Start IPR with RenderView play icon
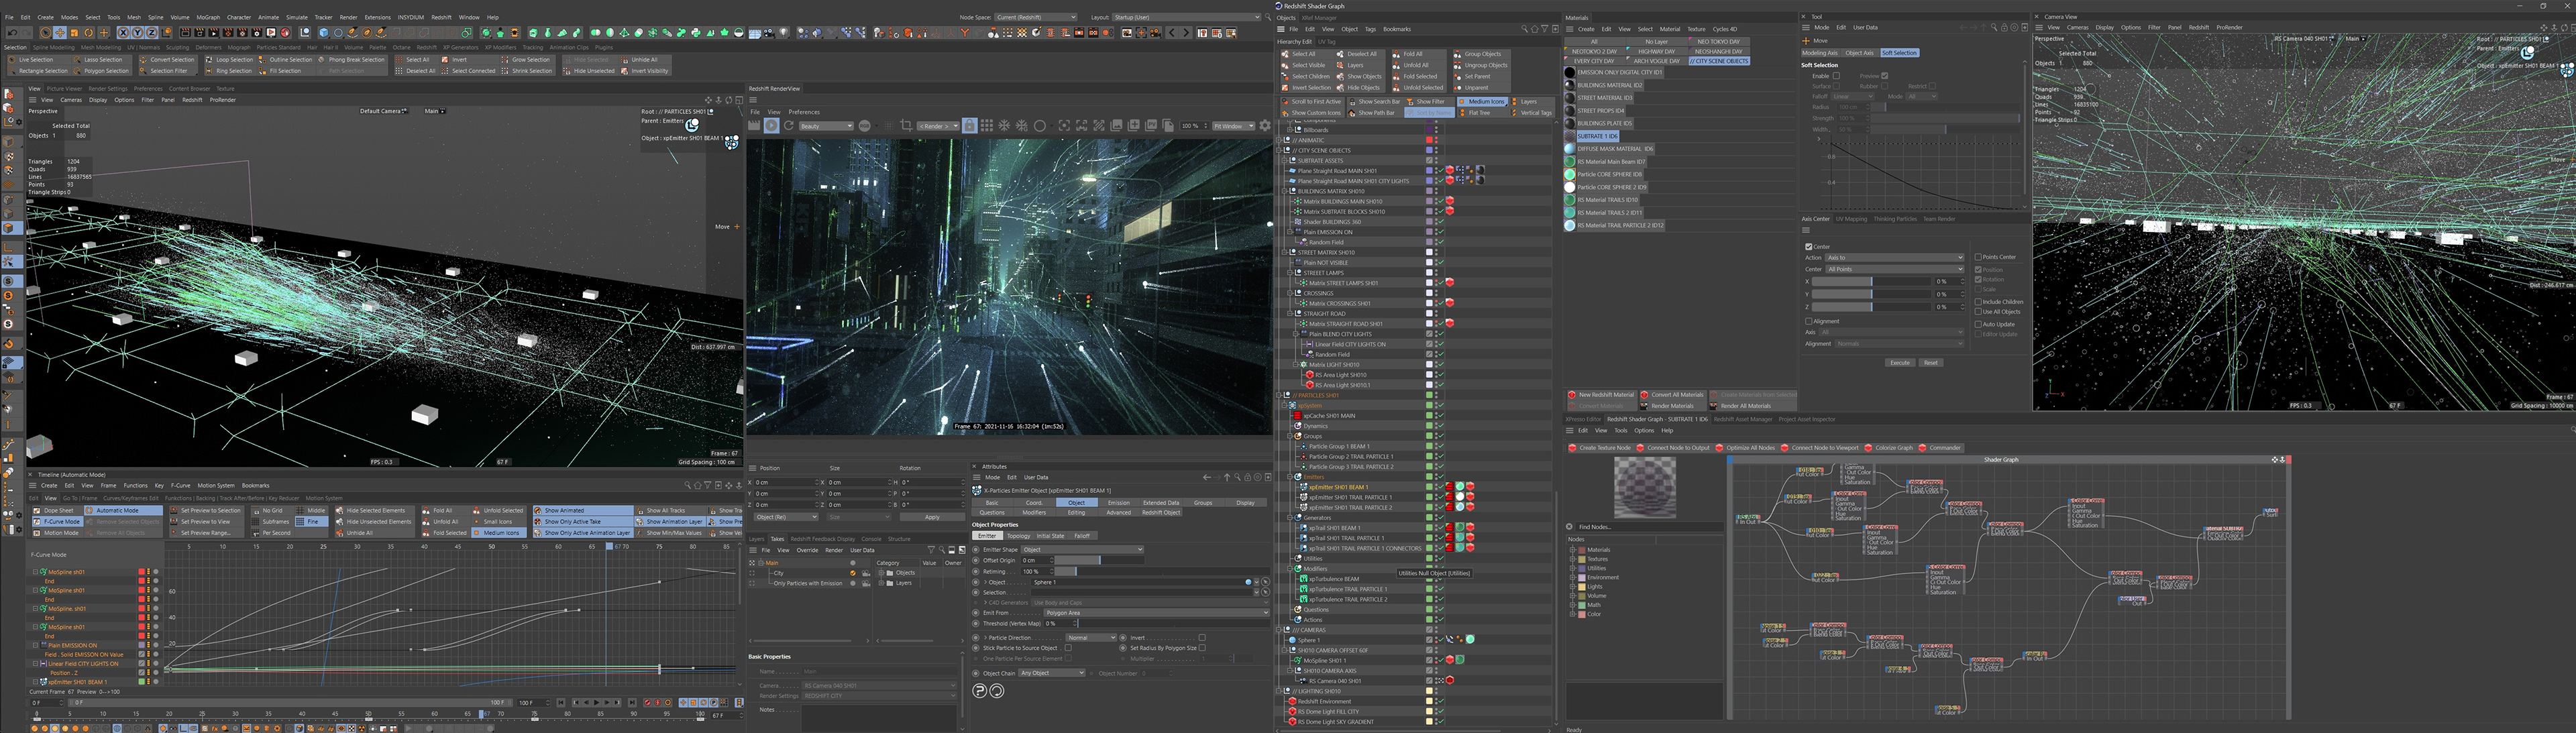The width and height of the screenshot is (2576, 733). (772, 126)
